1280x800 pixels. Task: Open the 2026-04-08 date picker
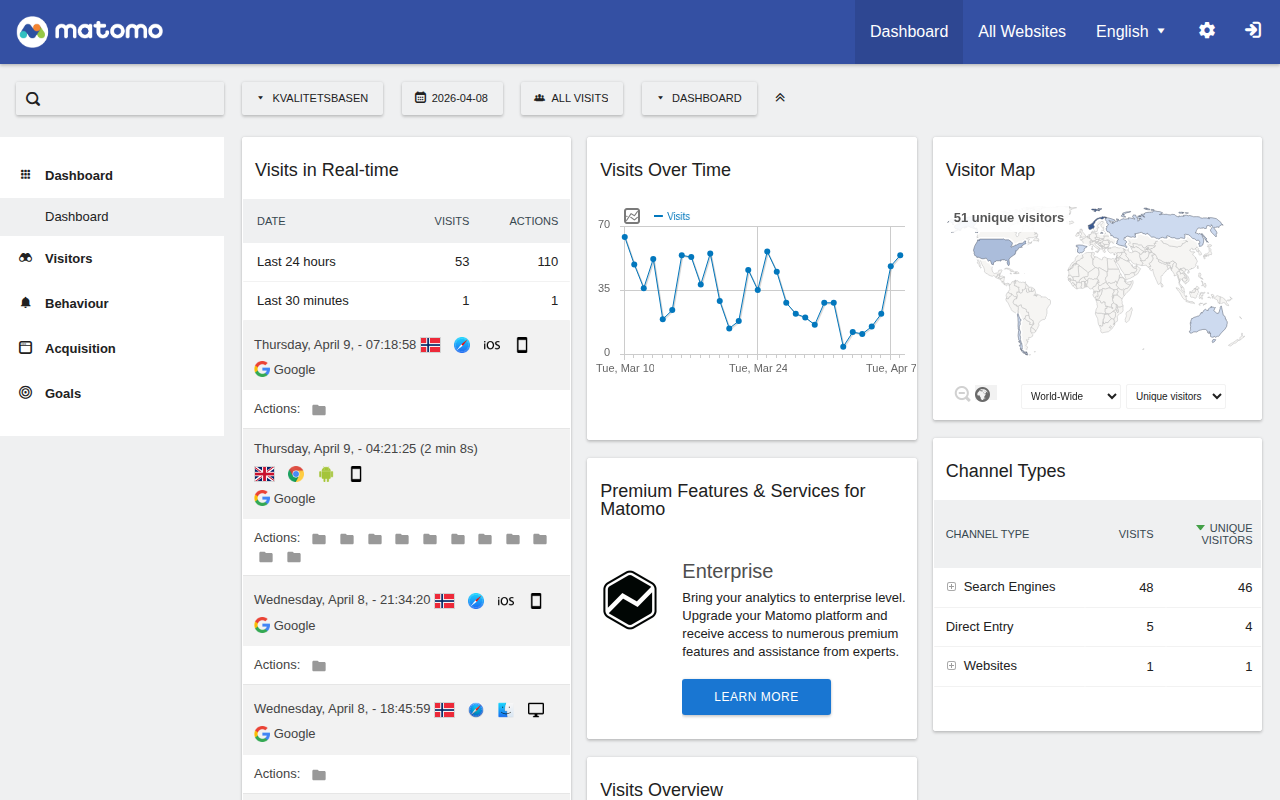[452, 98]
